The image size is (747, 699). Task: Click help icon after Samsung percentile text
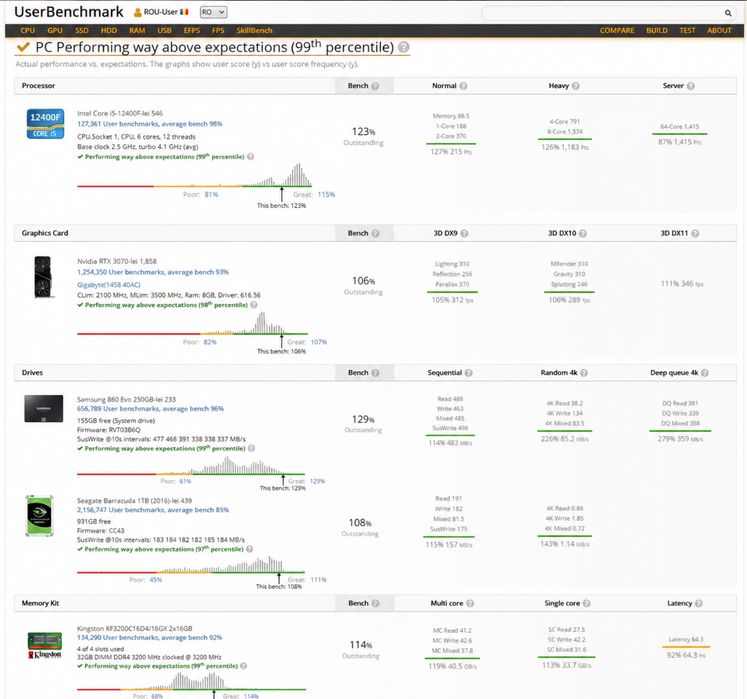pos(252,448)
